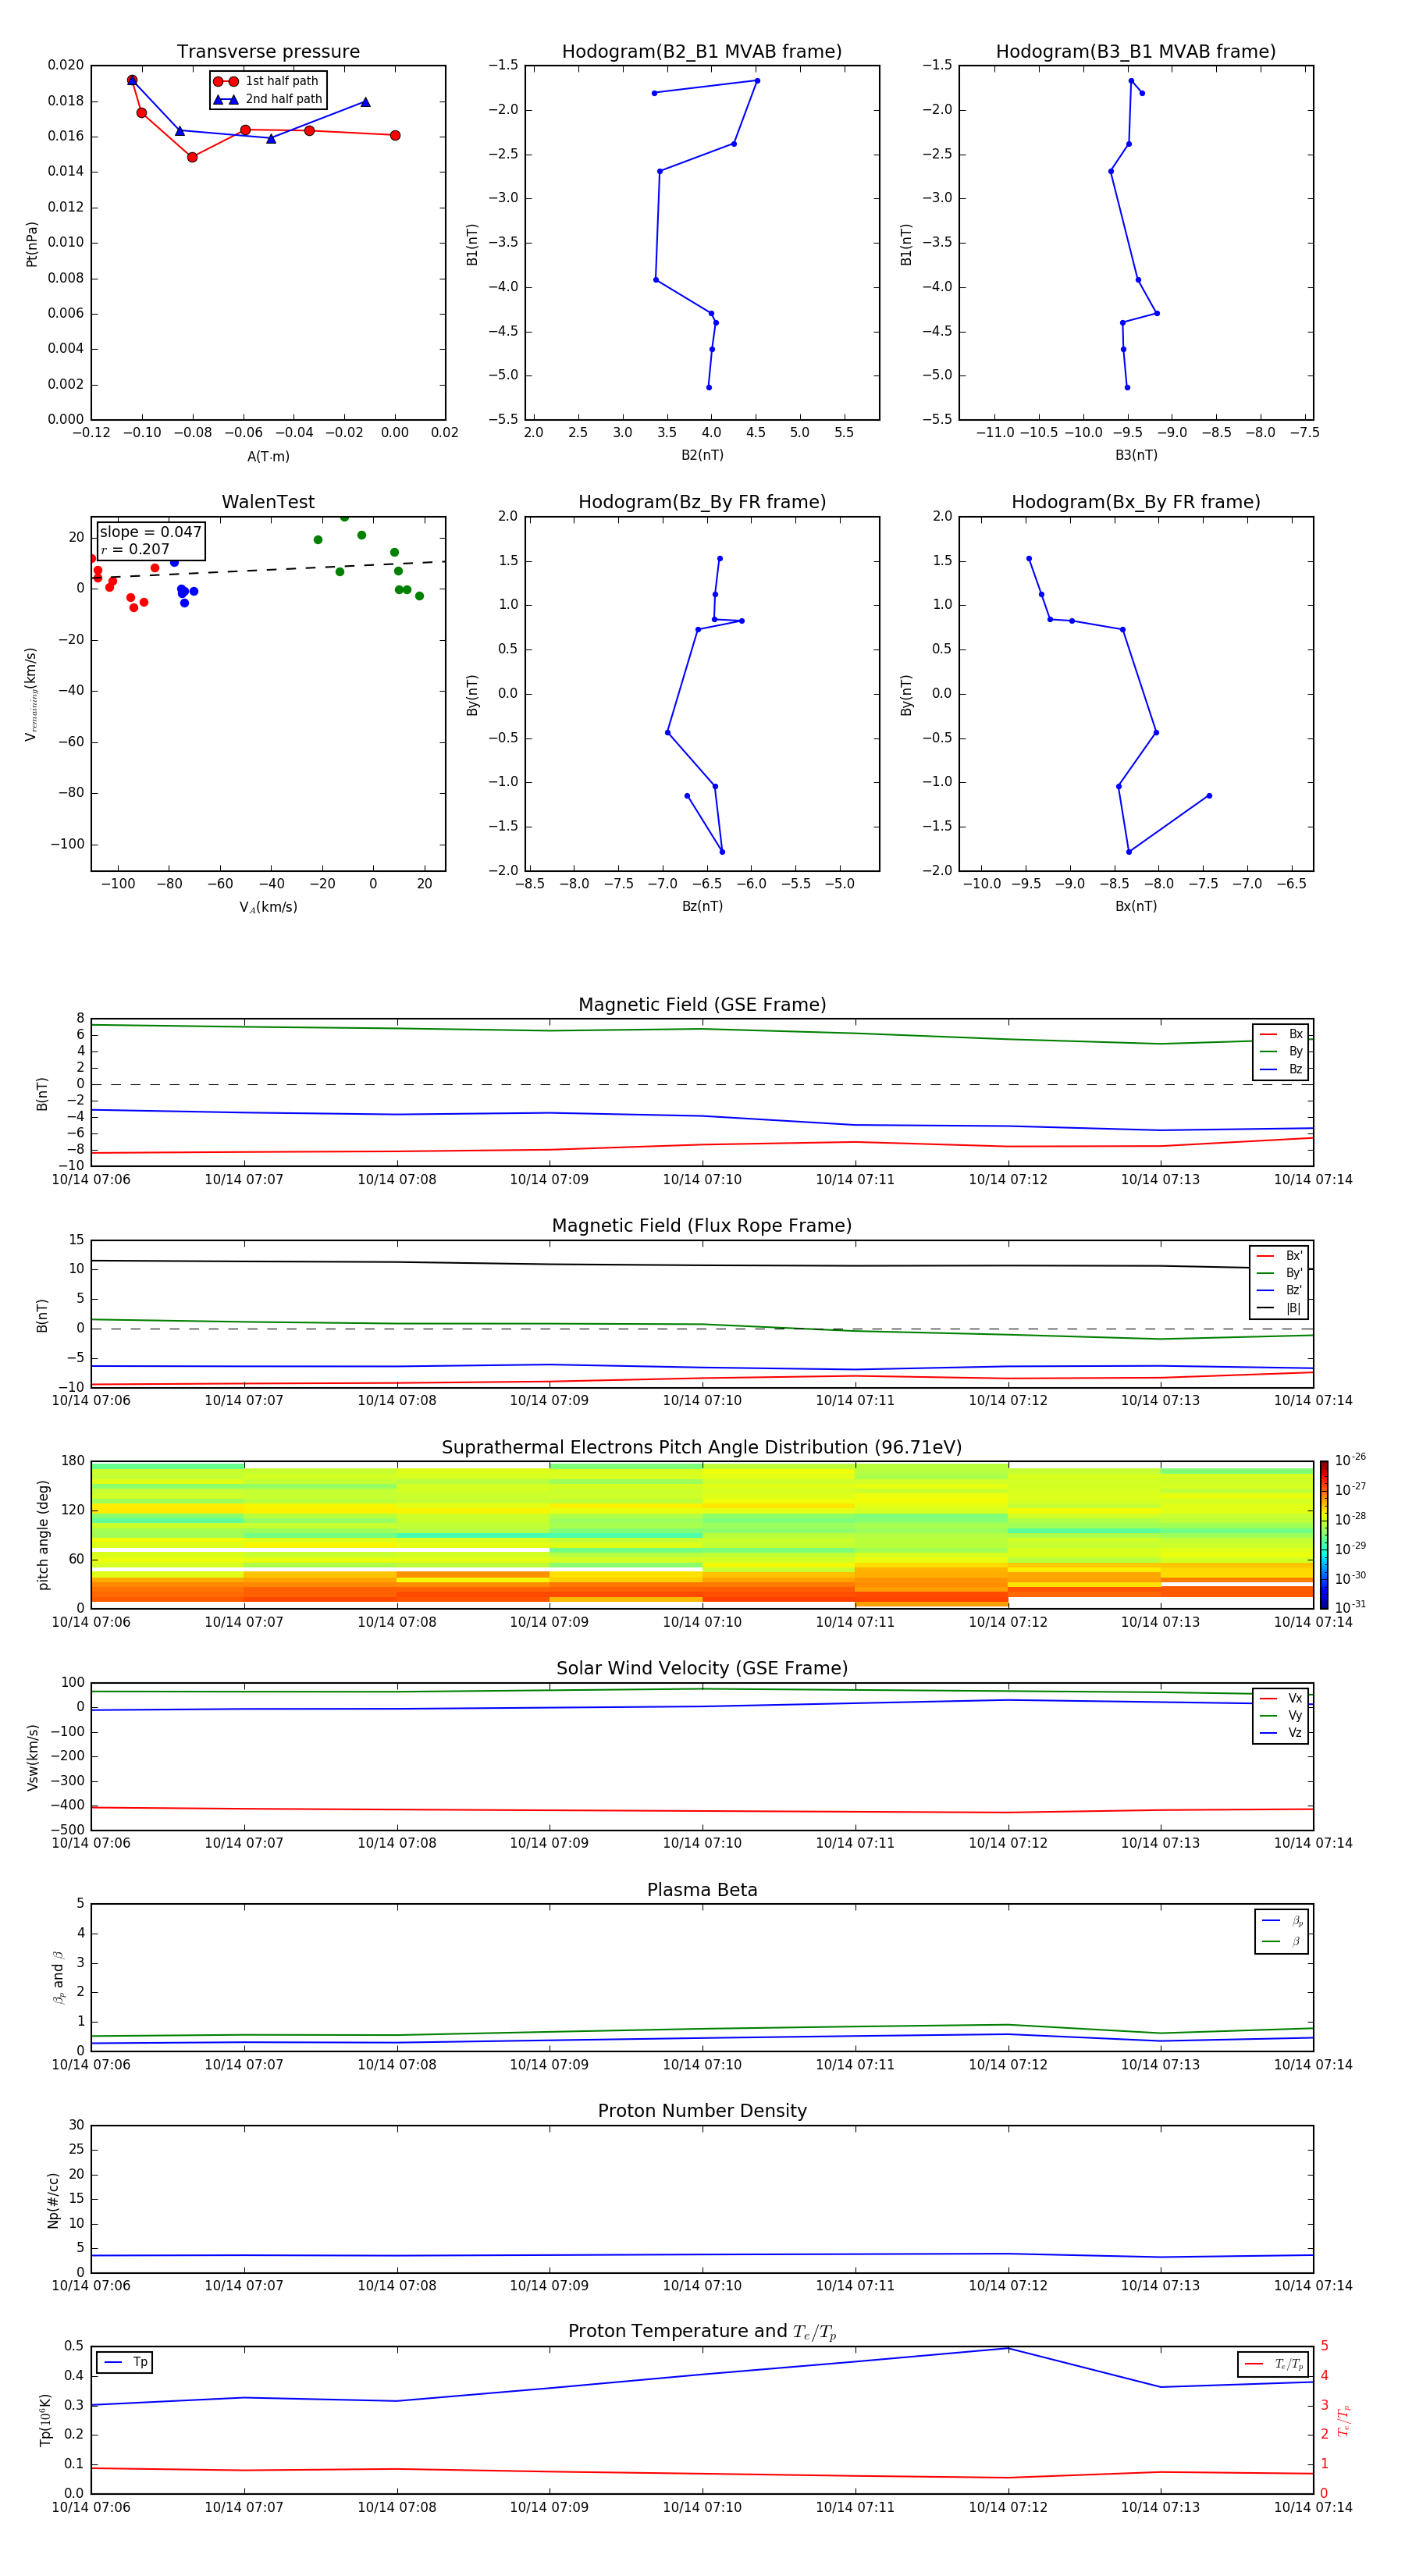Click the 'slope = 0.047' annotation box

(150, 540)
